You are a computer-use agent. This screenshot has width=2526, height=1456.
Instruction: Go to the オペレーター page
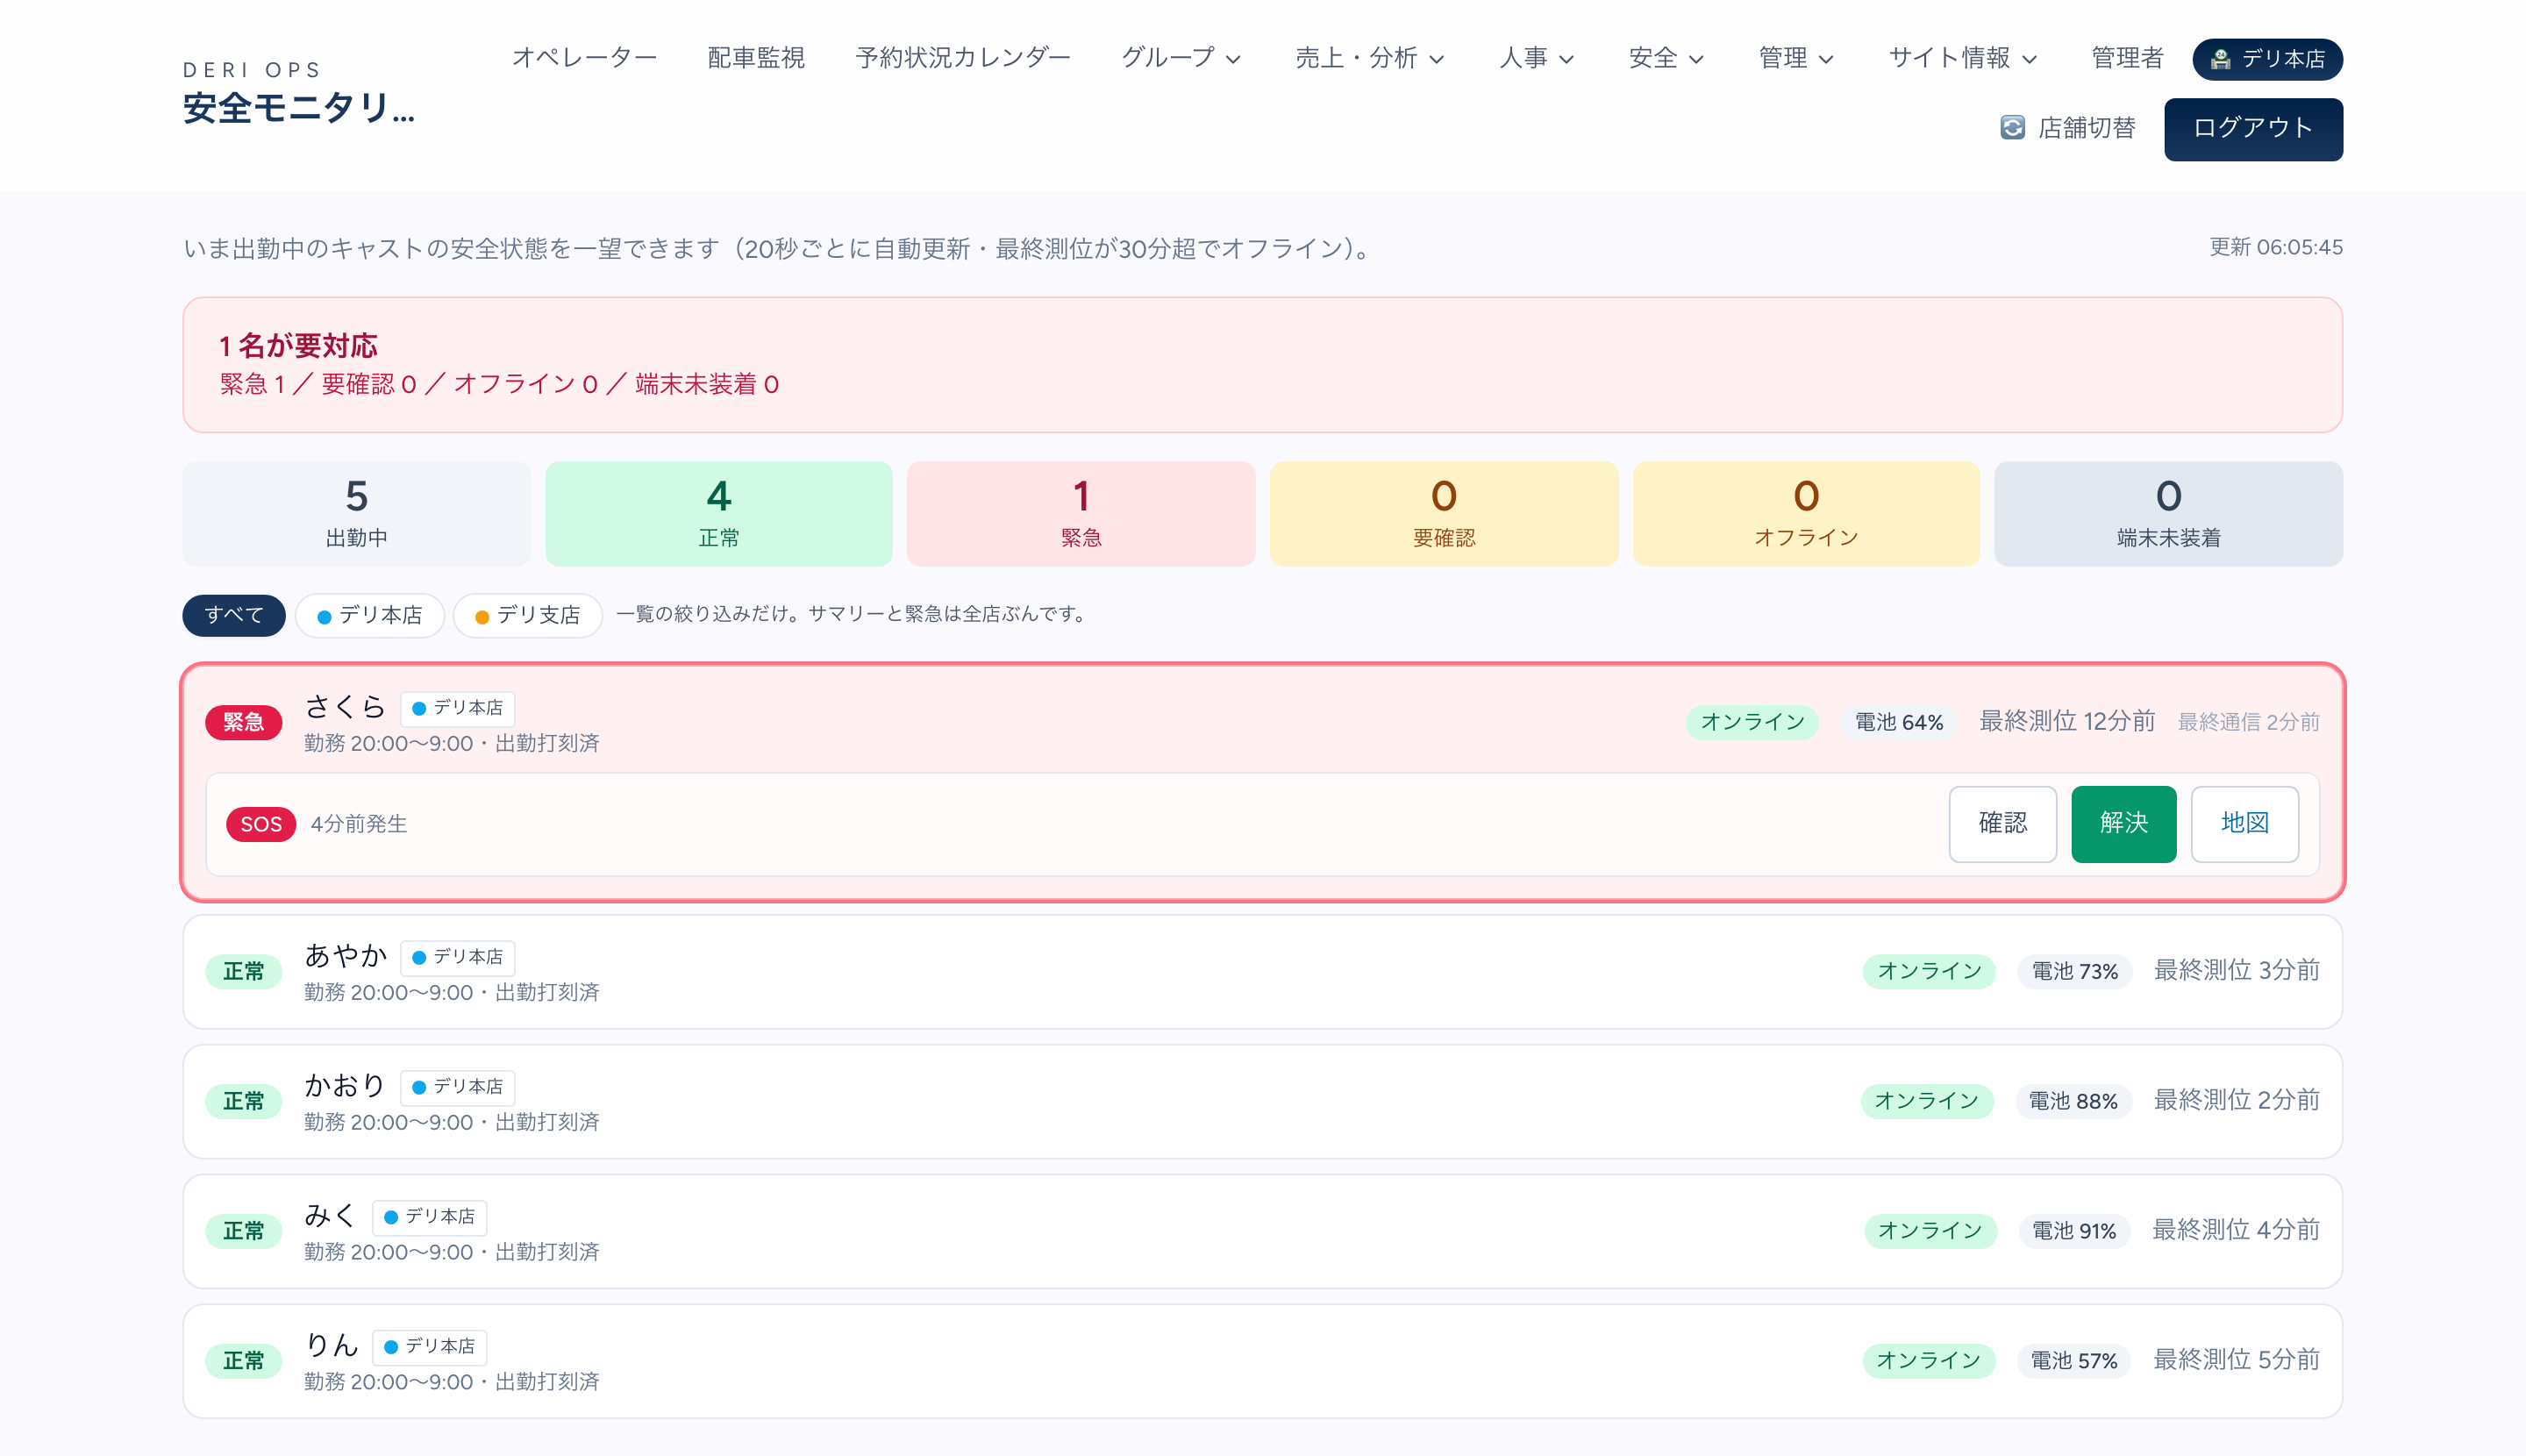coord(584,58)
